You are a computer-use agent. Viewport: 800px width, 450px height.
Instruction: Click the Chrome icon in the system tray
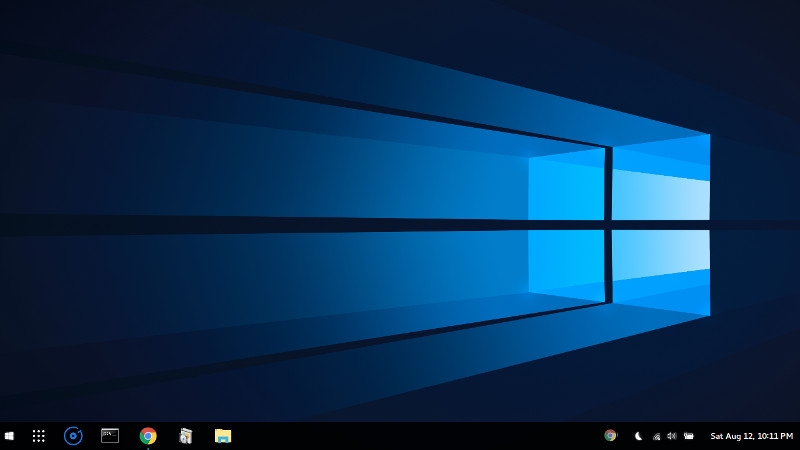click(x=610, y=435)
